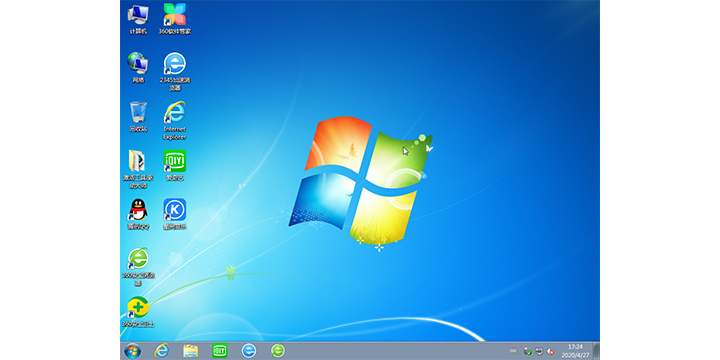This screenshot has width=720, height=360.
Task: Launch the green 360 browser taskbar icon
Action: [278, 351]
